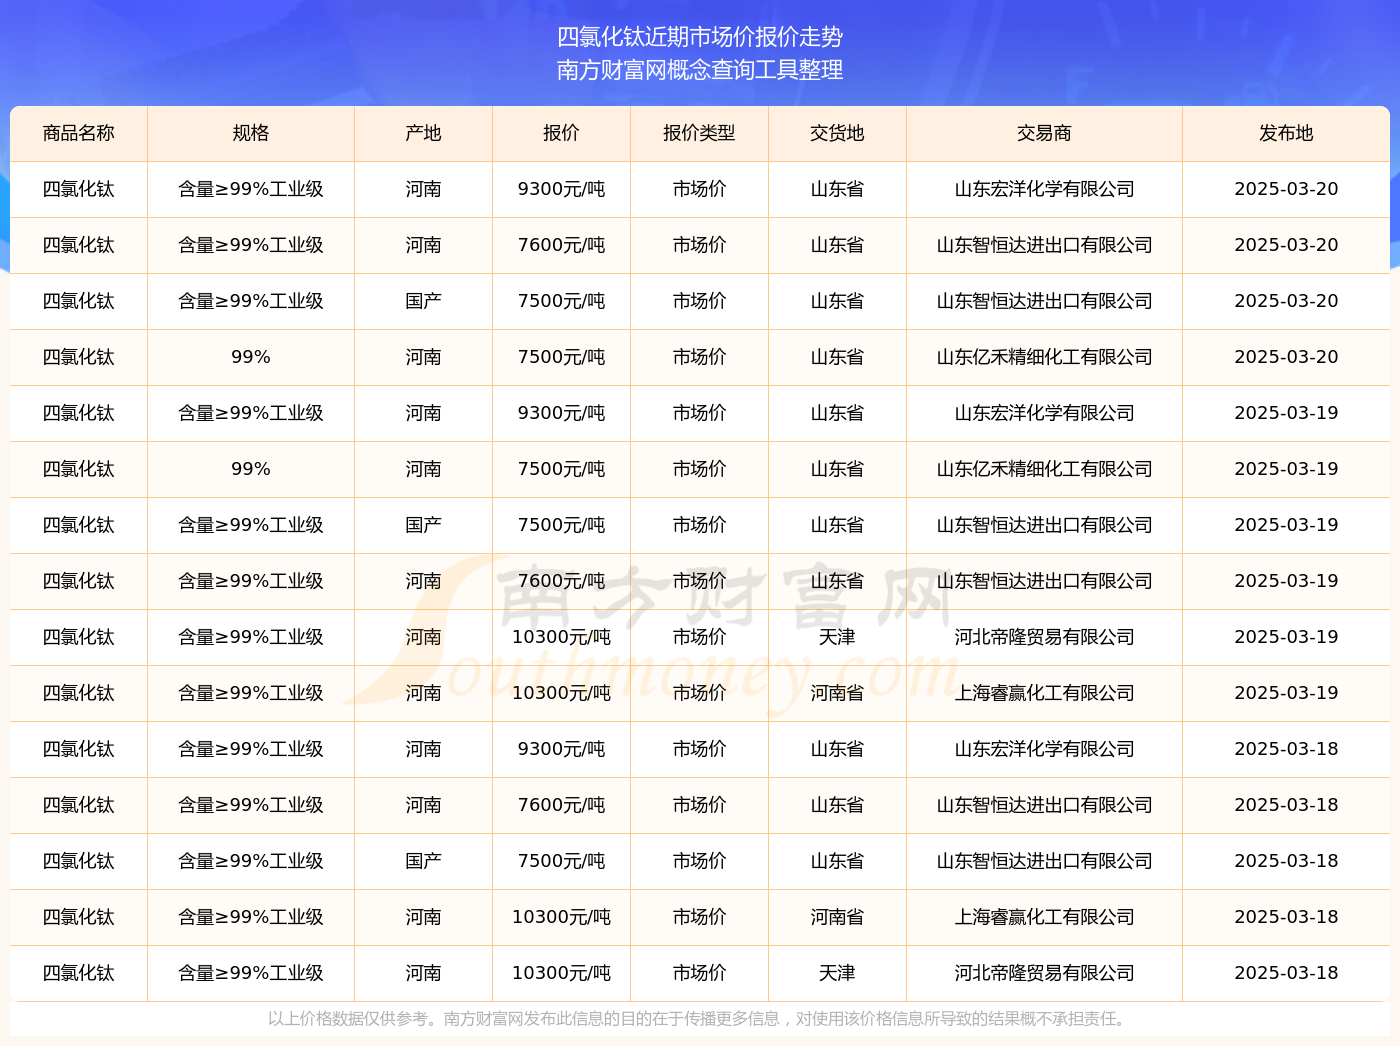The height and width of the screenshot is (1046, 1400).
Task: Click the title 四氯化钛近期市场价报价走势
Action: 700,37
